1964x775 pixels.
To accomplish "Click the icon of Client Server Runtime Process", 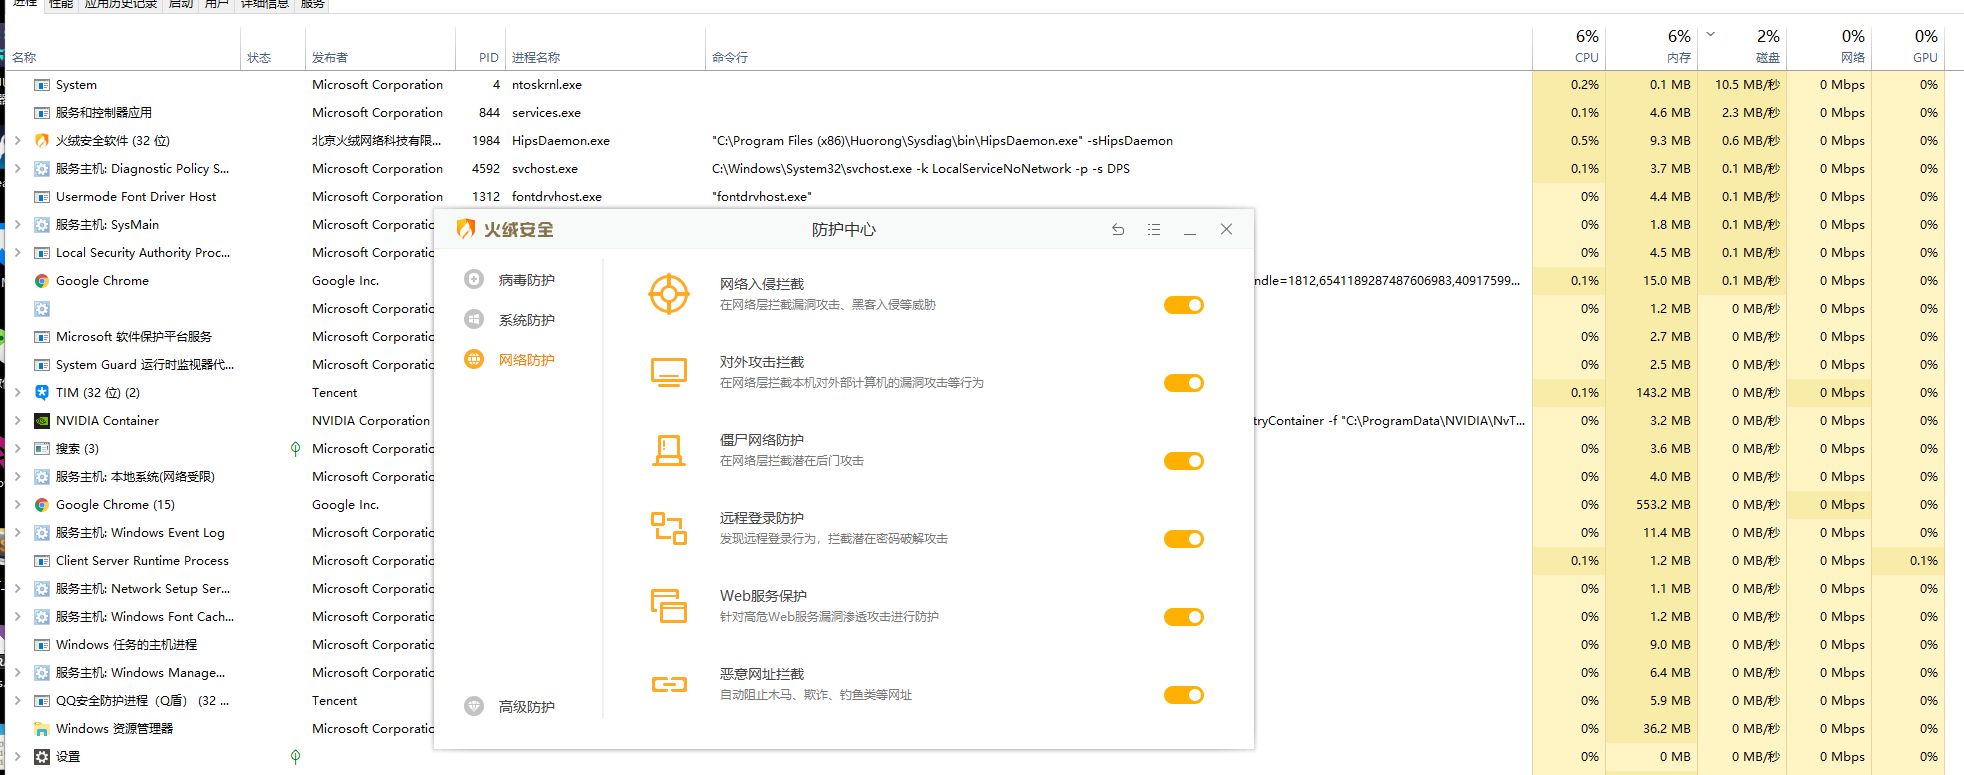I will point(42,561).
